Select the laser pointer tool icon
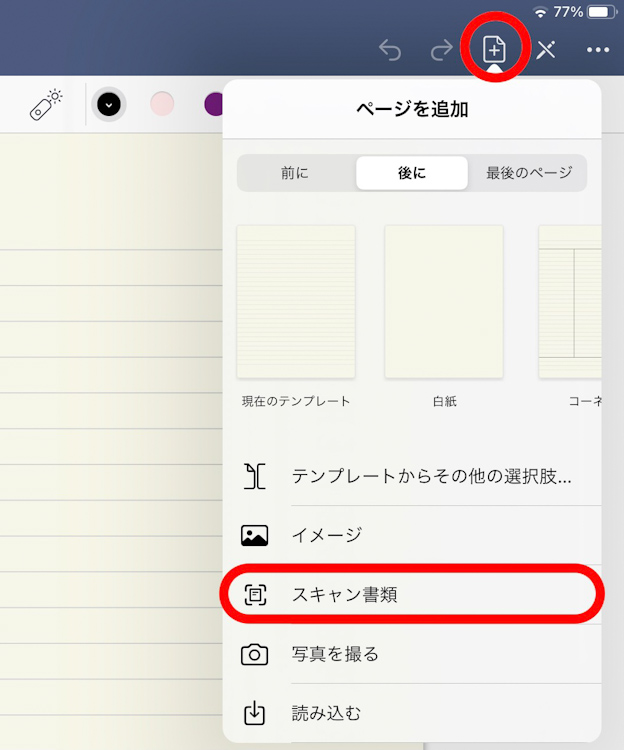Viewport: 624px width, 750px height. click(x=46, y=104)
